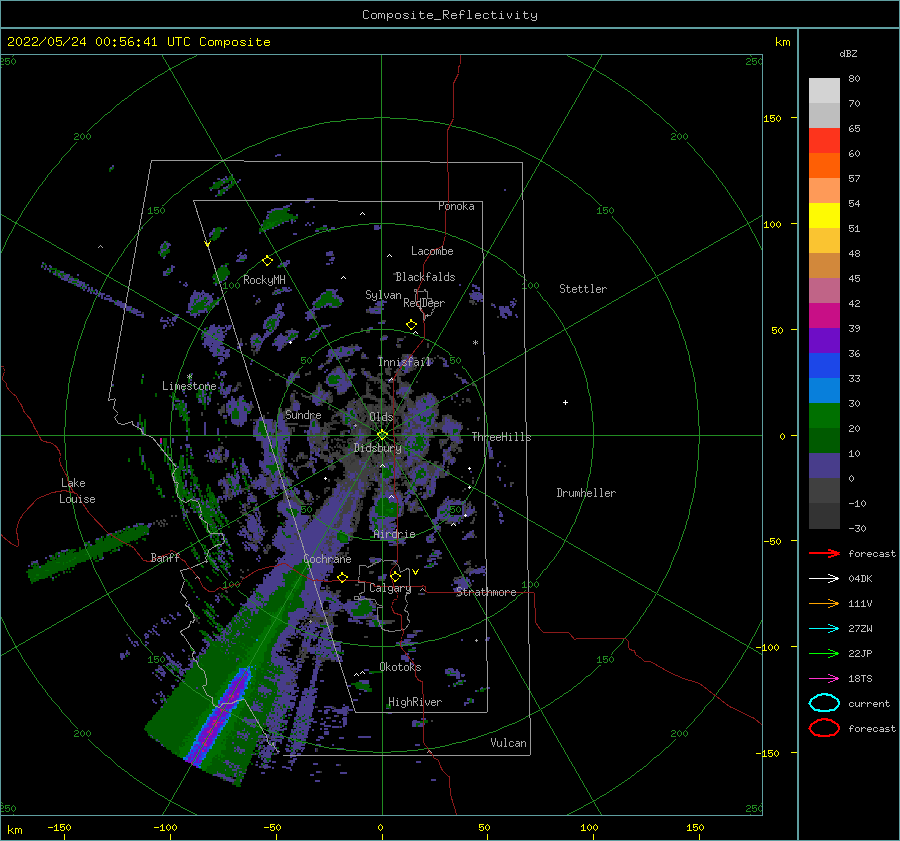Viewport: 900px width, 841px height.
Task: Click the Didsbury label
Action: pyautogui.click(x=377, y=448)
